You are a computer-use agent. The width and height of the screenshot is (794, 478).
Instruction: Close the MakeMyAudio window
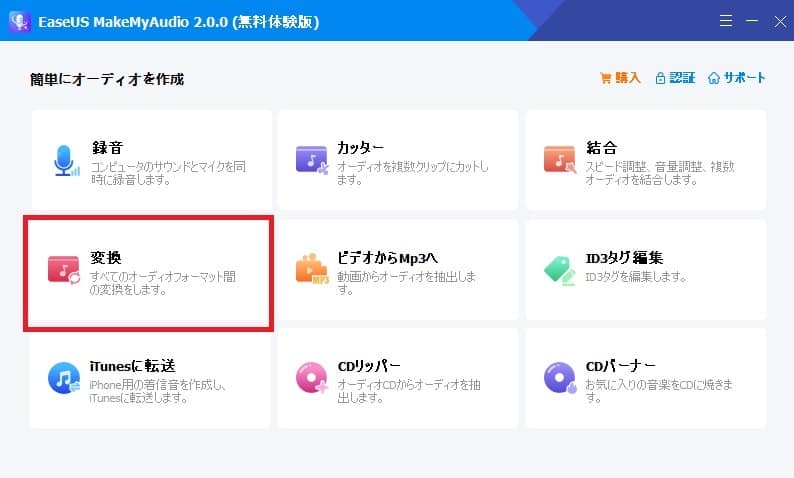click(x=780, y=21)
